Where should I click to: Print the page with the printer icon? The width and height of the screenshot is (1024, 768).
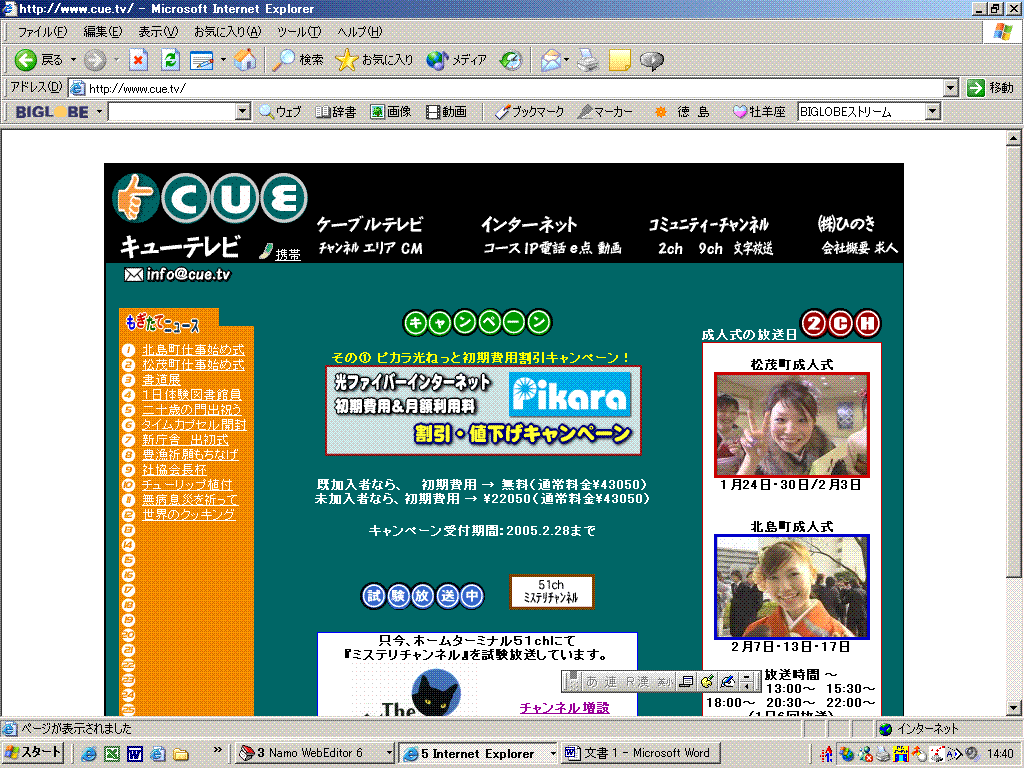coord(588,60)
